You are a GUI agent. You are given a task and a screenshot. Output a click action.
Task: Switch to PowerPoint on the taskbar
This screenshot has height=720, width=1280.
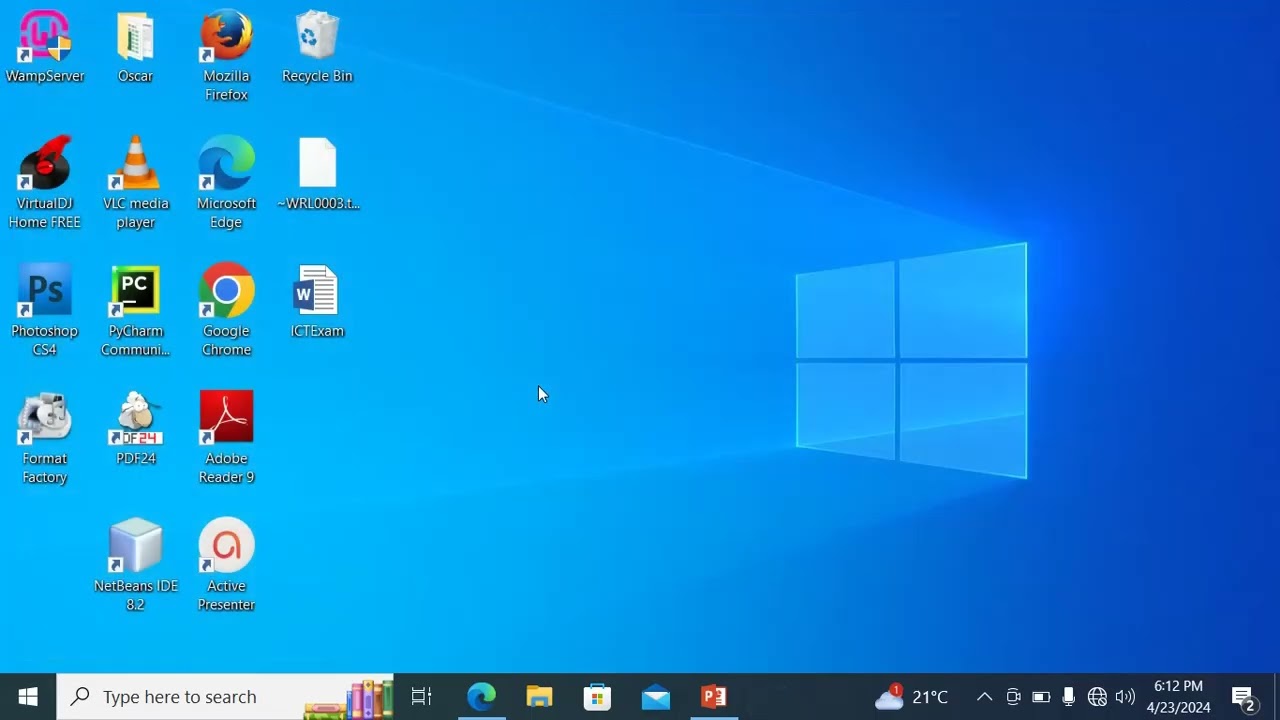tap(714, 697)
